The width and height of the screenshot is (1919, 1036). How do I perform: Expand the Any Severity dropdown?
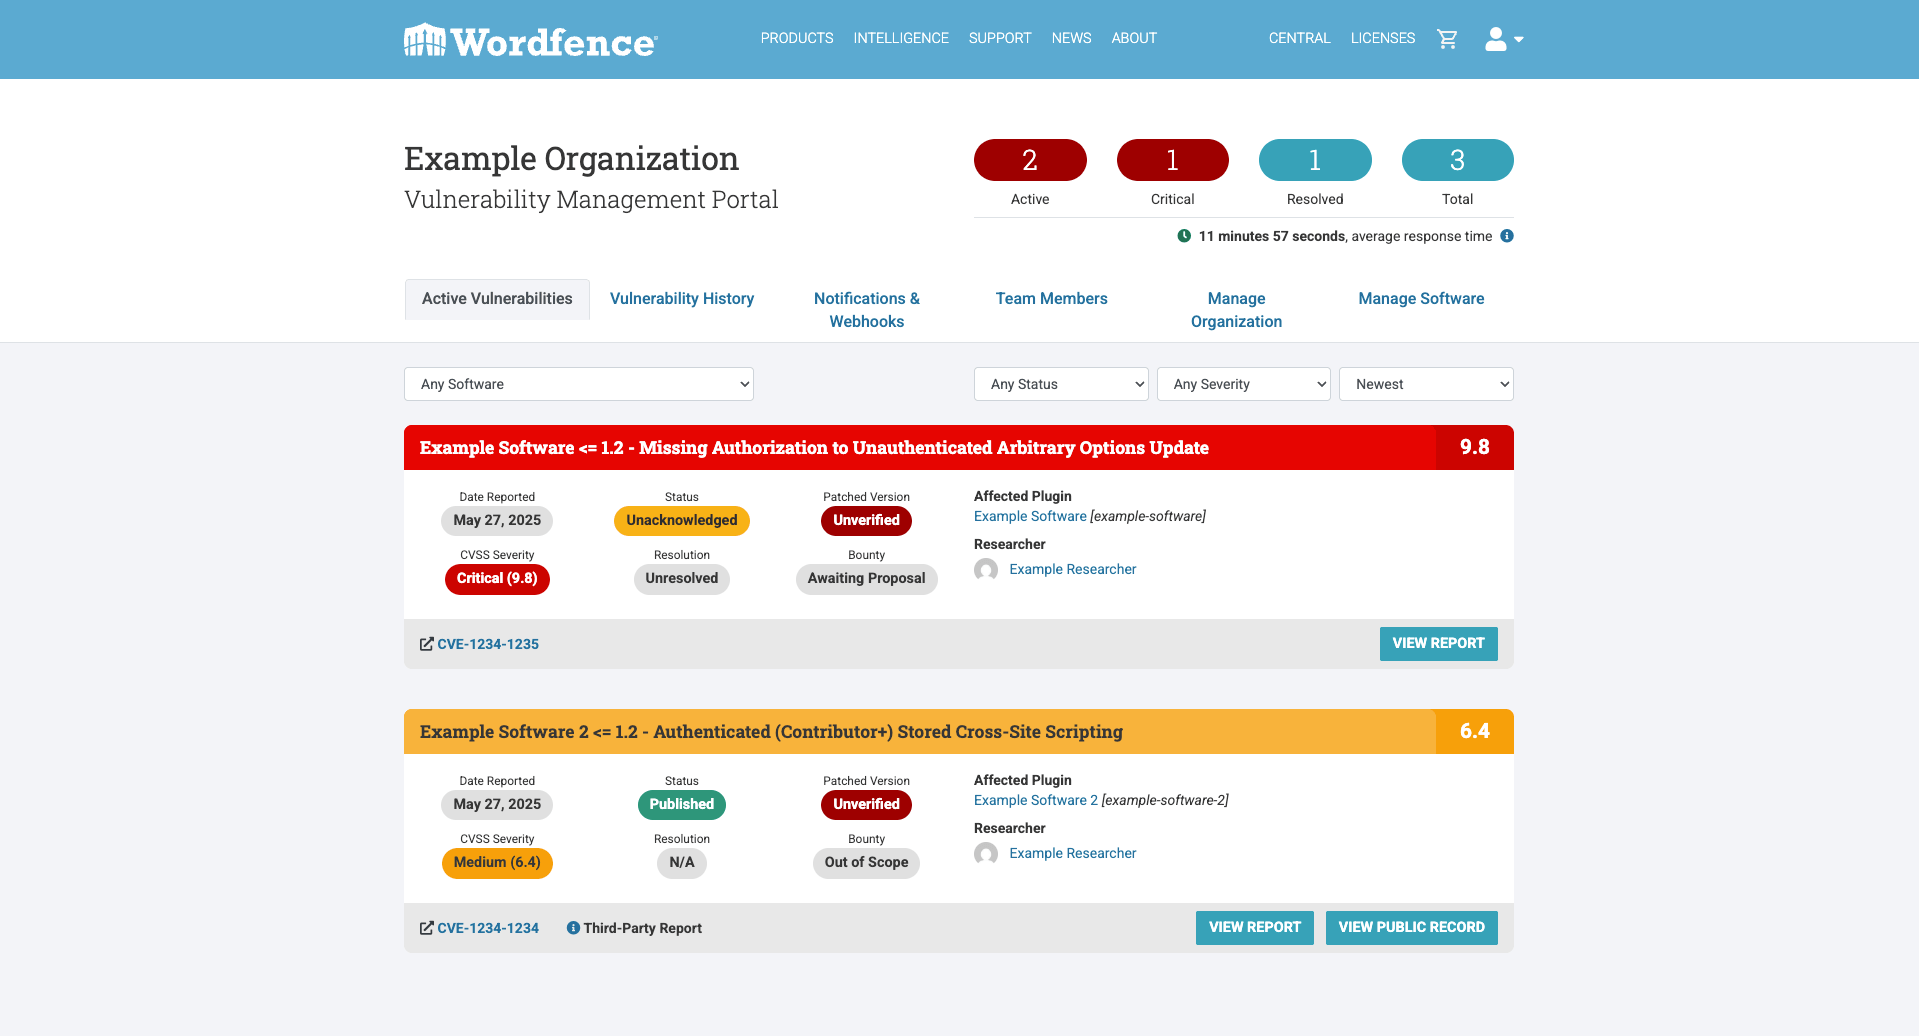(x=1243, y=384)
